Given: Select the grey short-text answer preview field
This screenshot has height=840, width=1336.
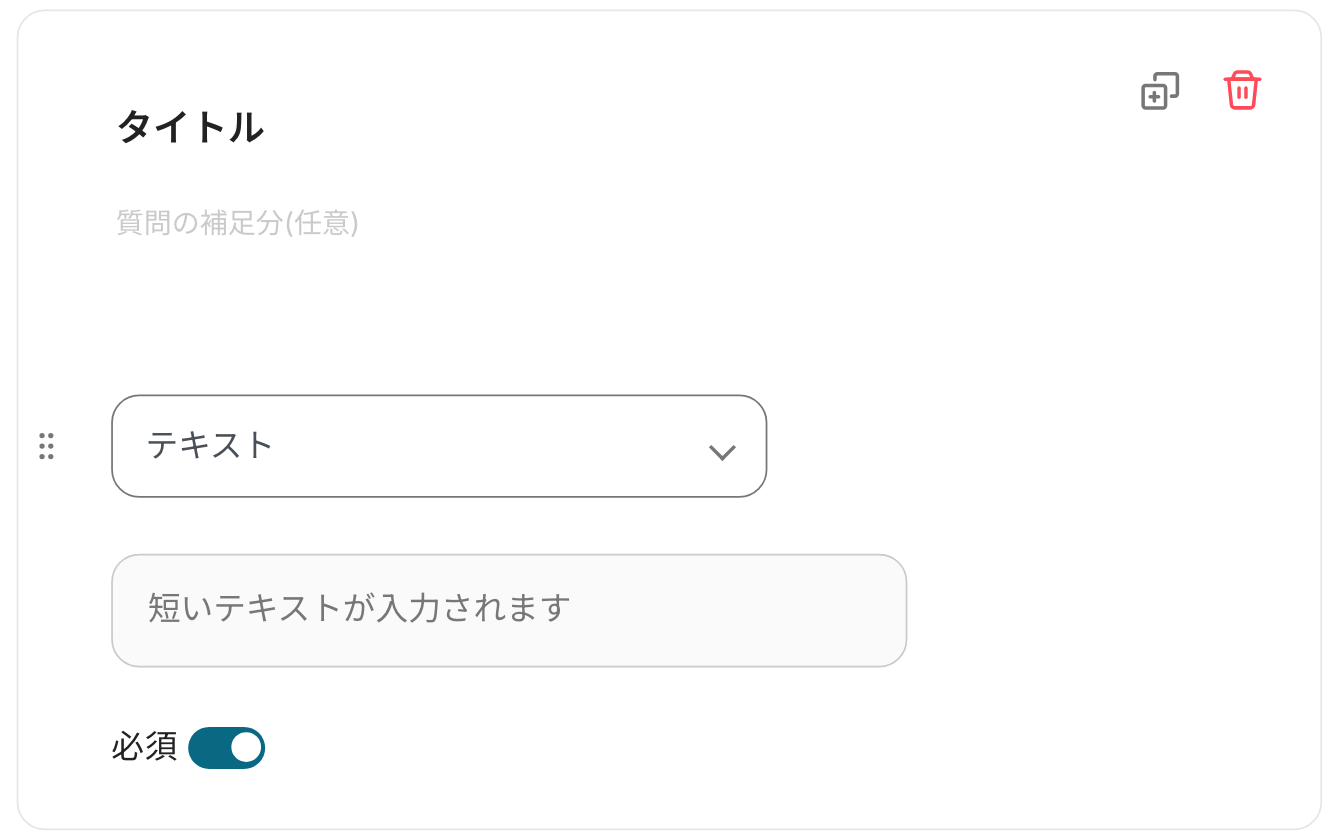Looking at the screenshot, I should (x=508, y=610).
